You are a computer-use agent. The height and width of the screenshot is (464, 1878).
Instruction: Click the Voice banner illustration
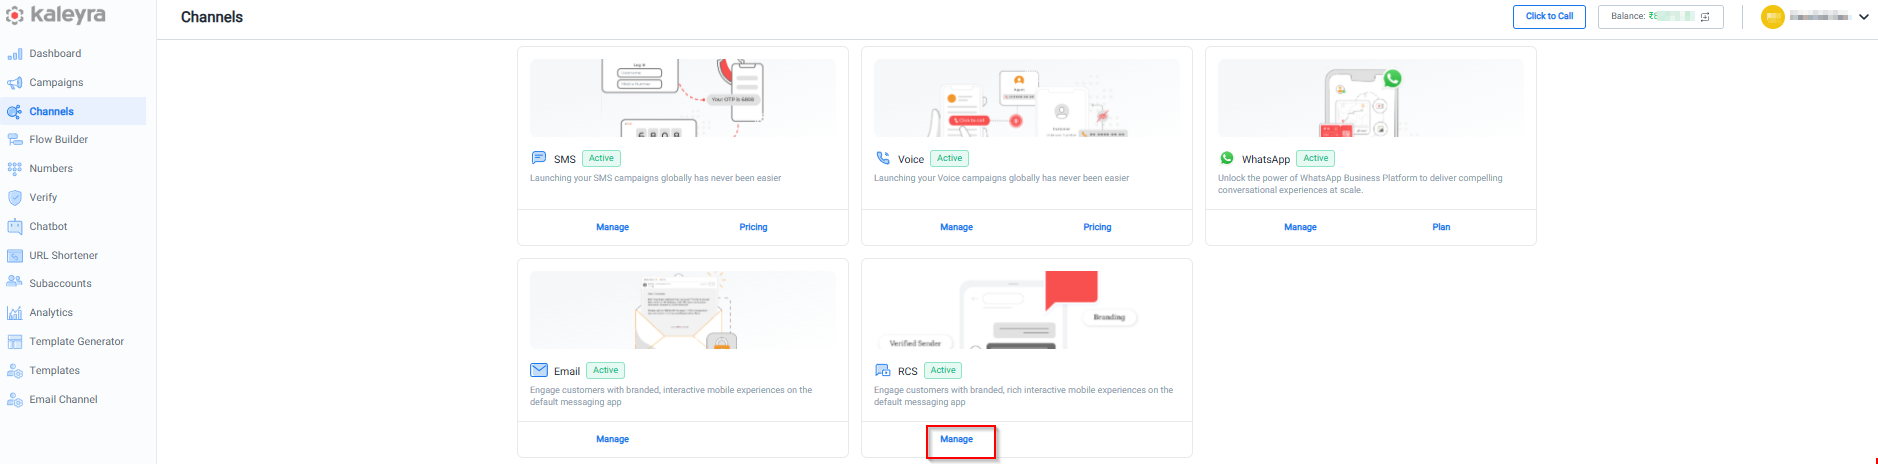1026,98
